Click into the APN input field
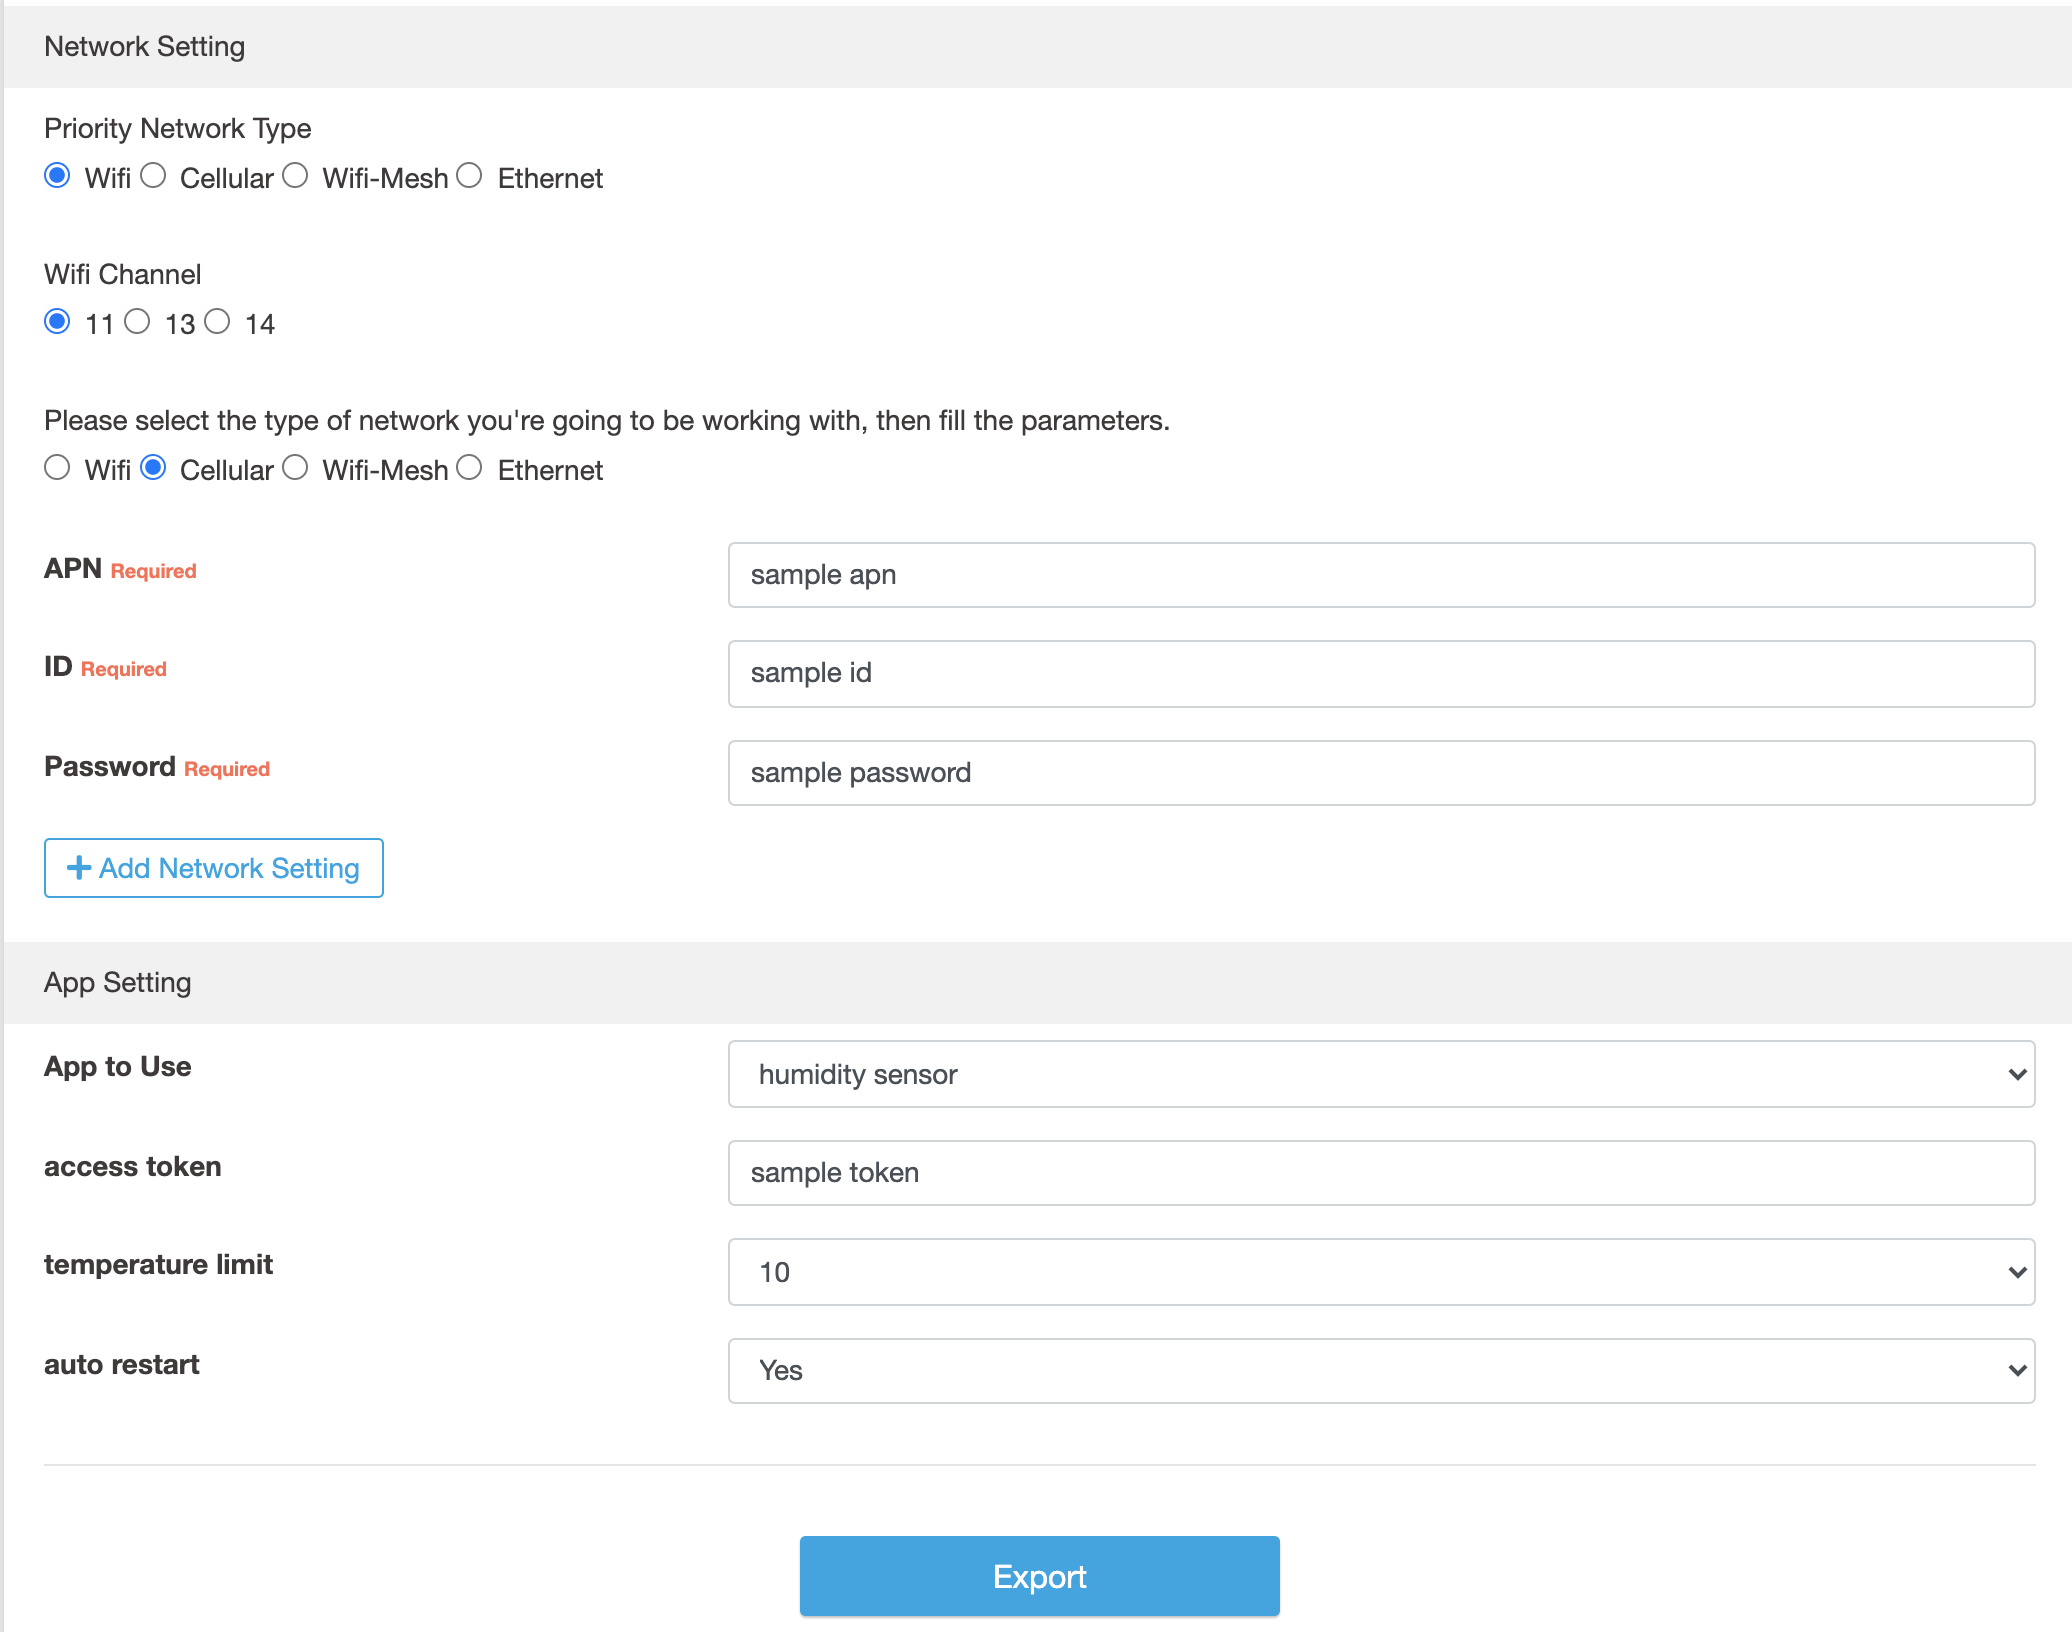The image size is (2072, 1632). click(1381, 575)
